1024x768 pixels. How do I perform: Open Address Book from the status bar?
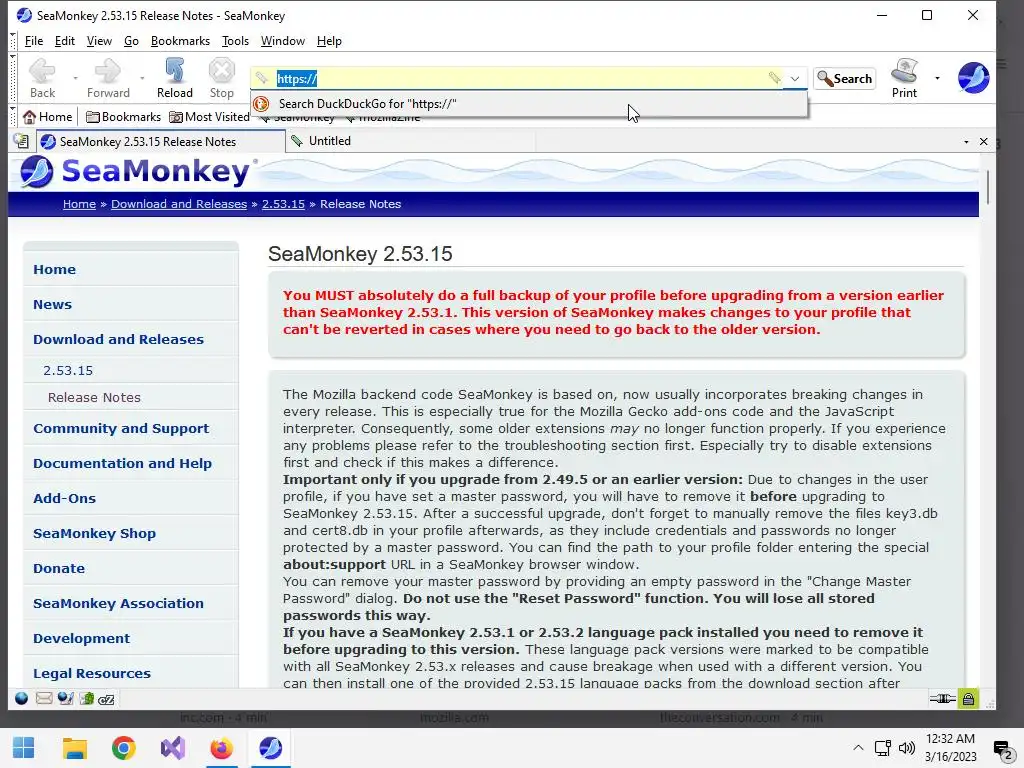pos(87,699)
